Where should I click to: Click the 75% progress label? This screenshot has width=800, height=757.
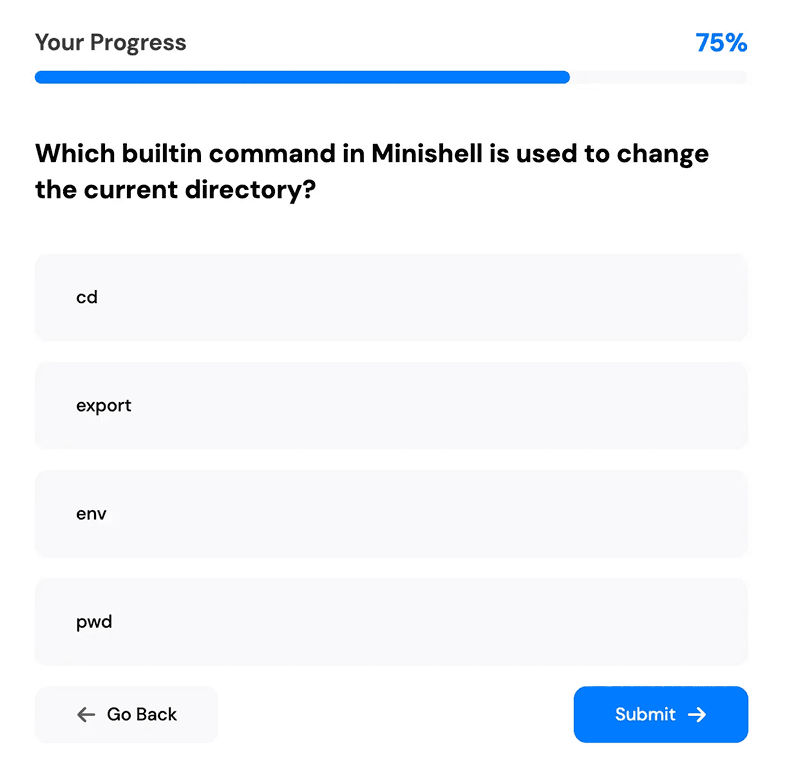(722, 42)
